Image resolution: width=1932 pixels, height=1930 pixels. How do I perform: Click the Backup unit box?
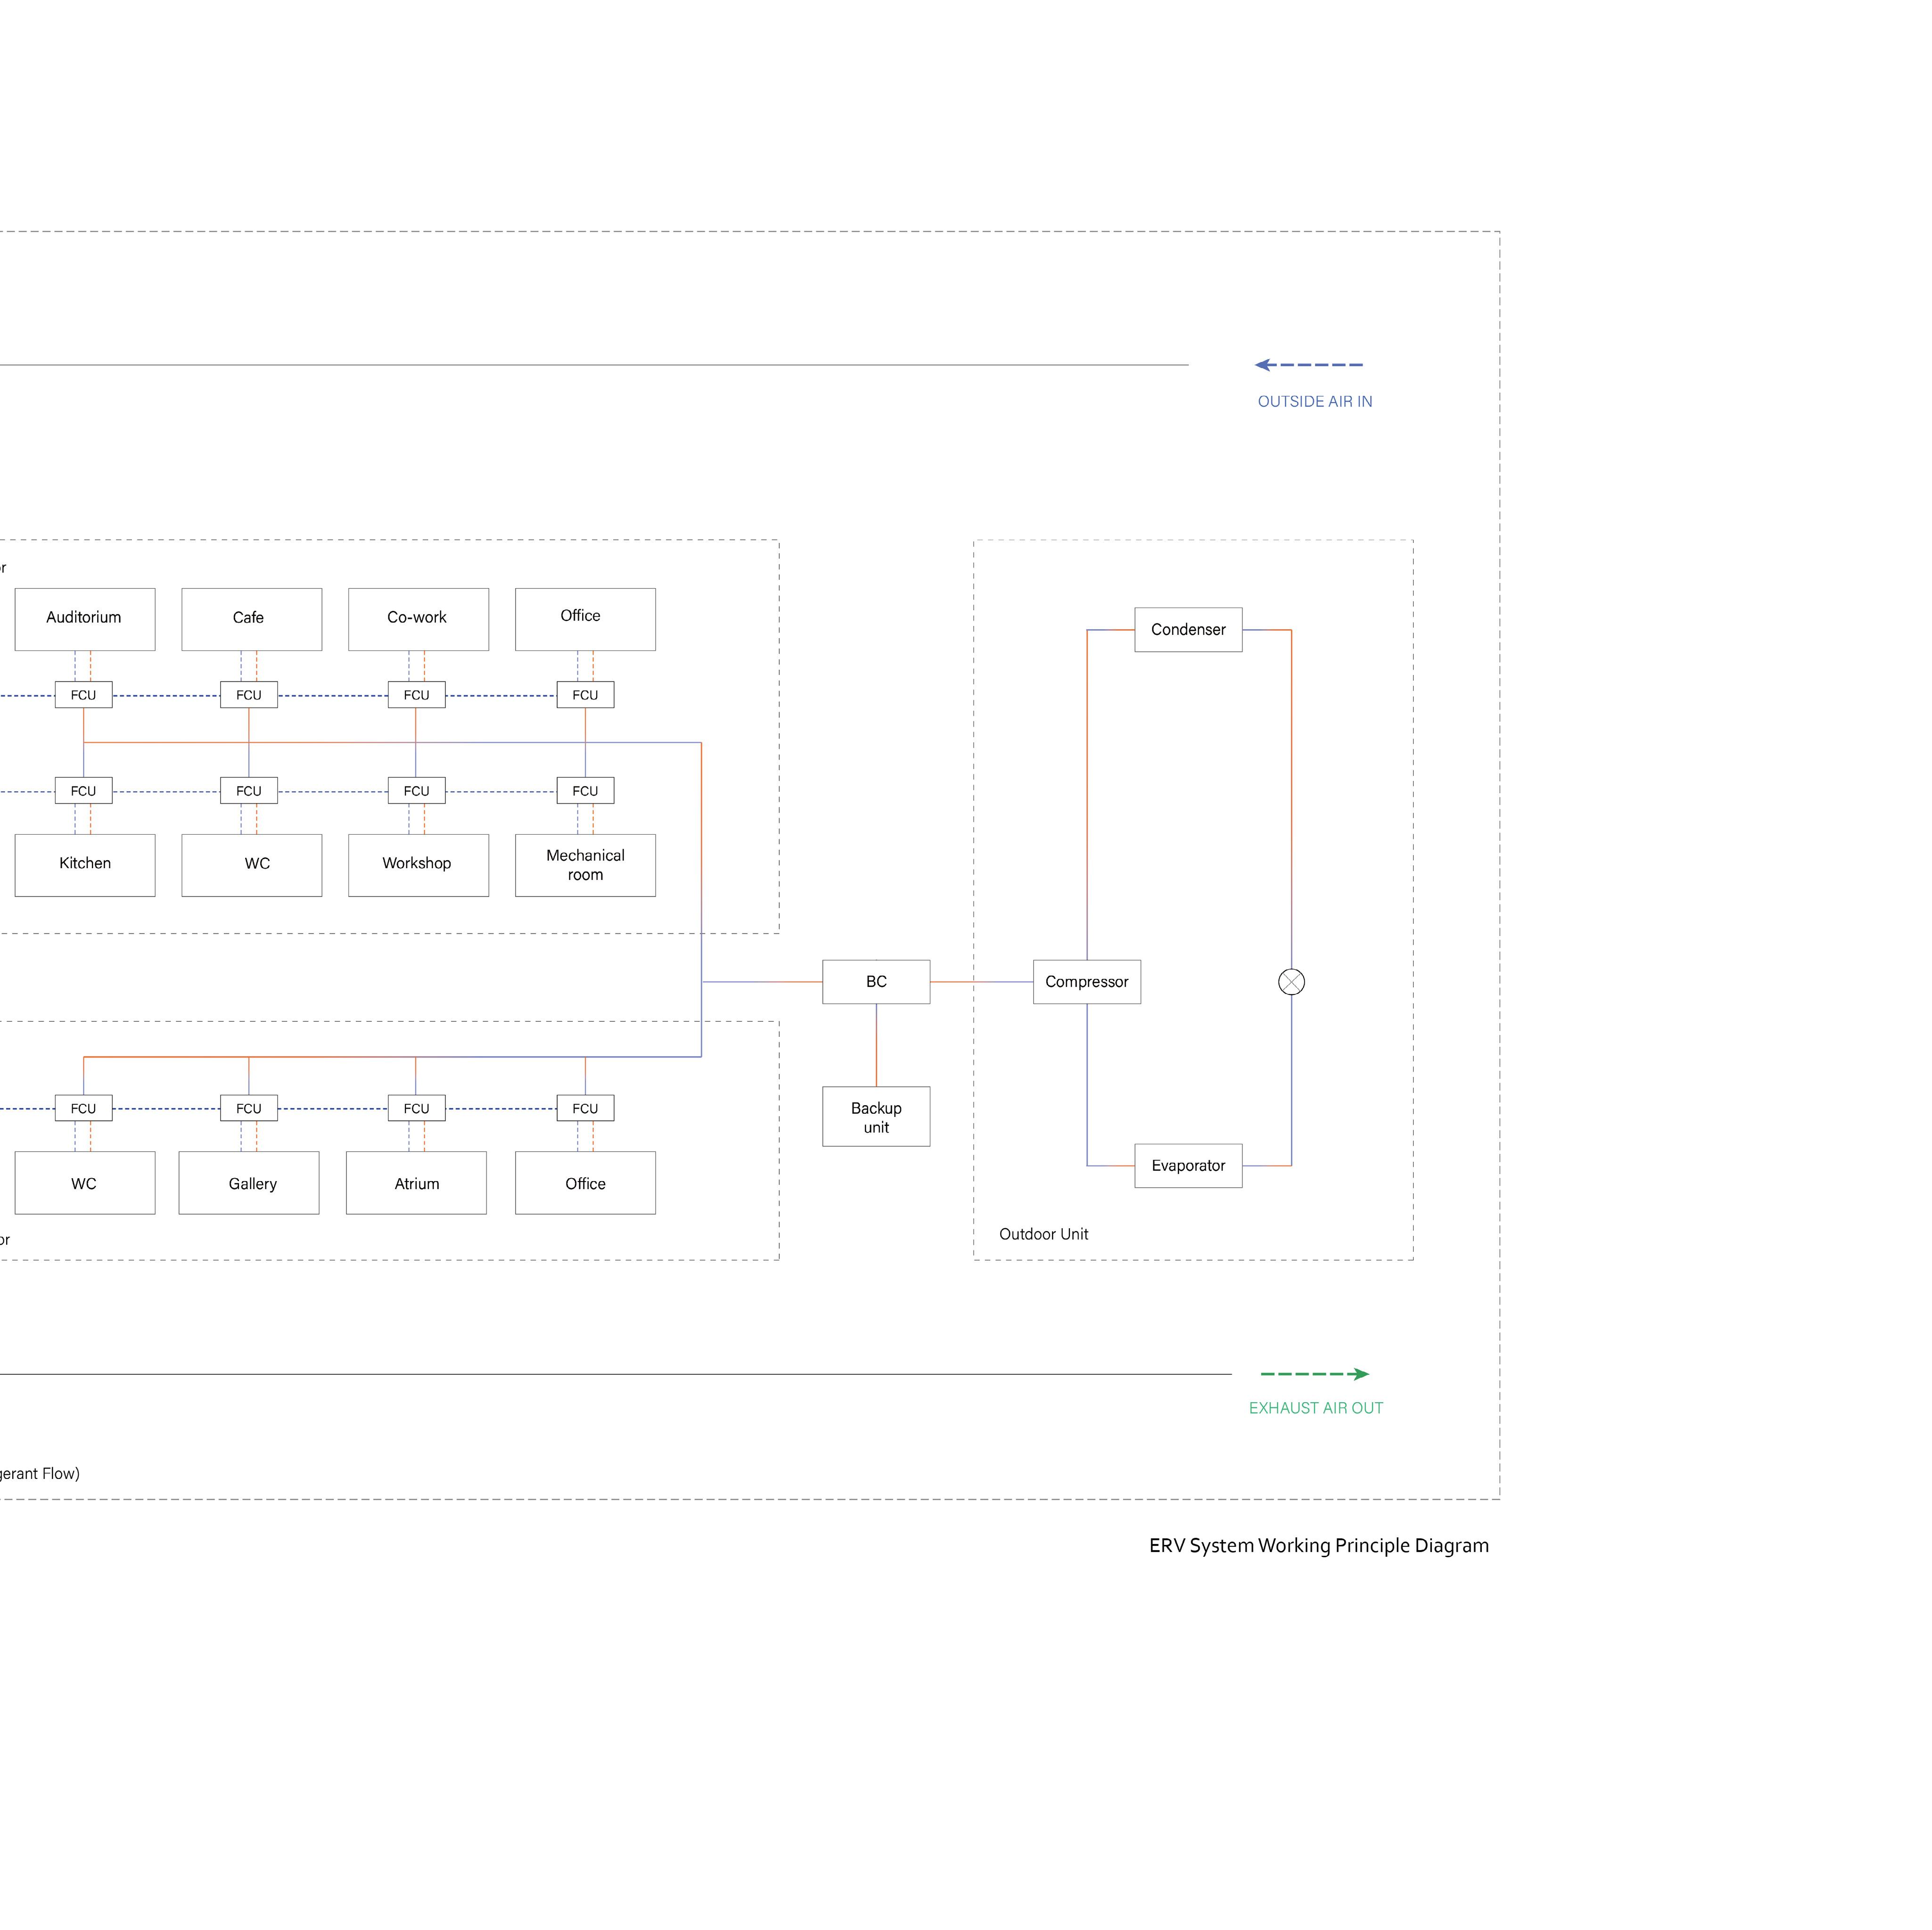pos(876,1117)
